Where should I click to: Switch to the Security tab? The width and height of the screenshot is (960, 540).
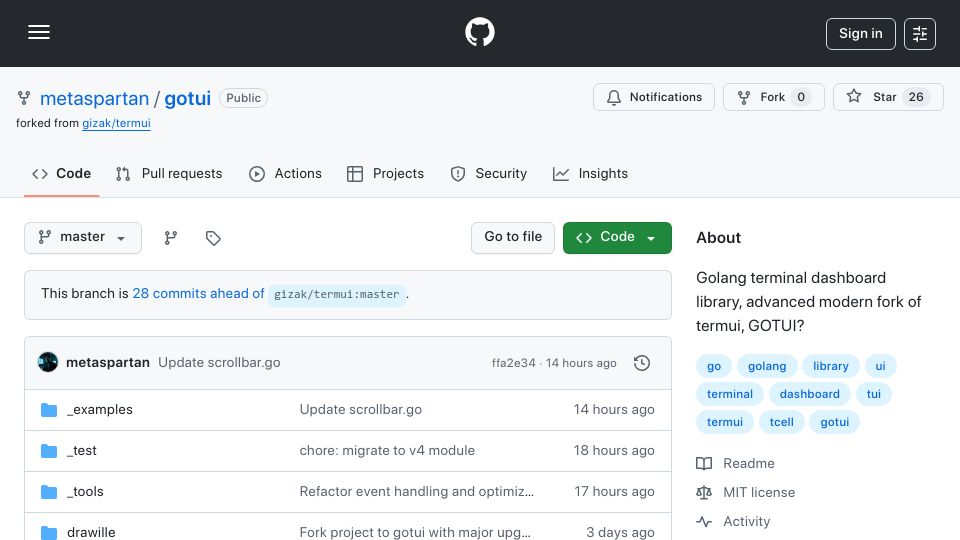(x=489, y=174)
